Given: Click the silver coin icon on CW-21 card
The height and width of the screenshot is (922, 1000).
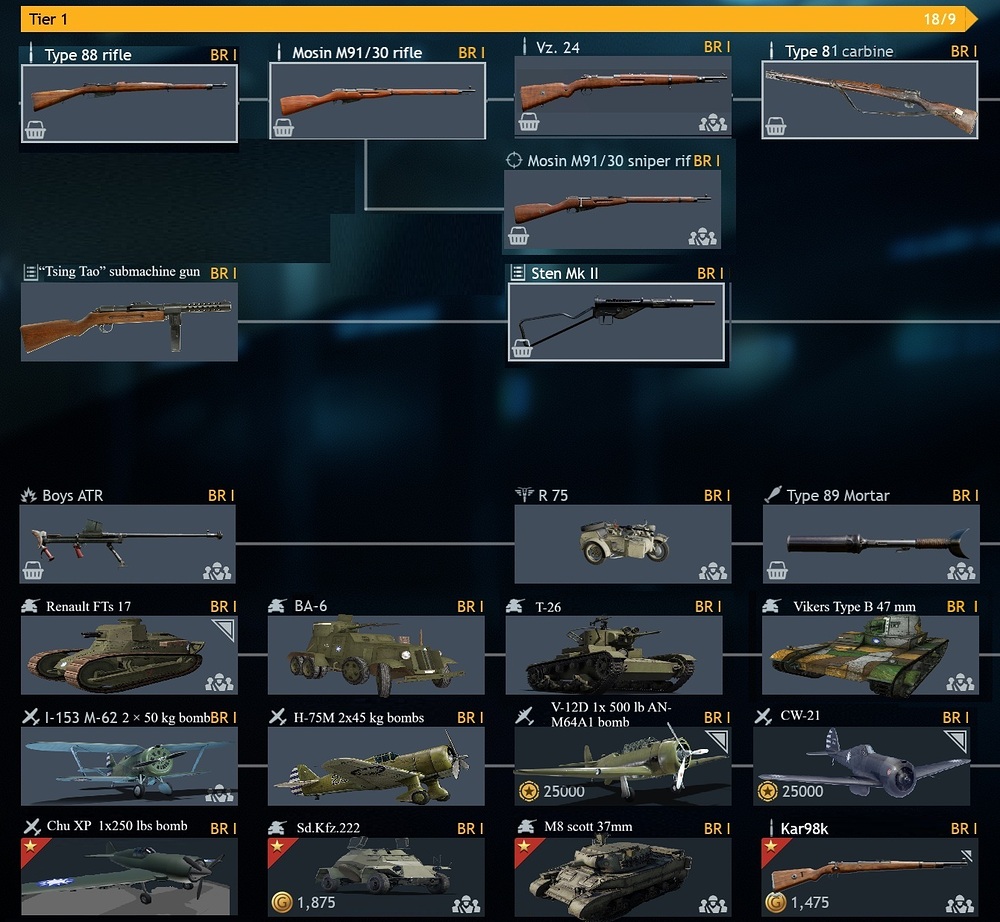Looking at the screenshot, I should [x=767, y=791].
